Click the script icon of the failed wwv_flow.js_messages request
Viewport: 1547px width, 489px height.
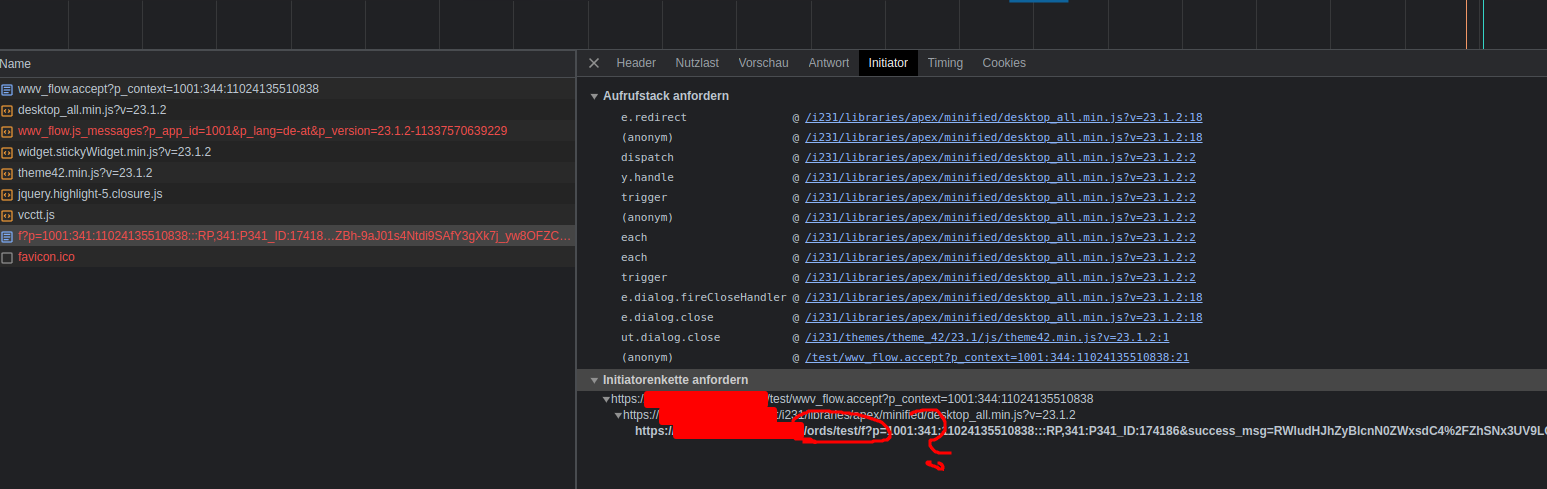7,131
